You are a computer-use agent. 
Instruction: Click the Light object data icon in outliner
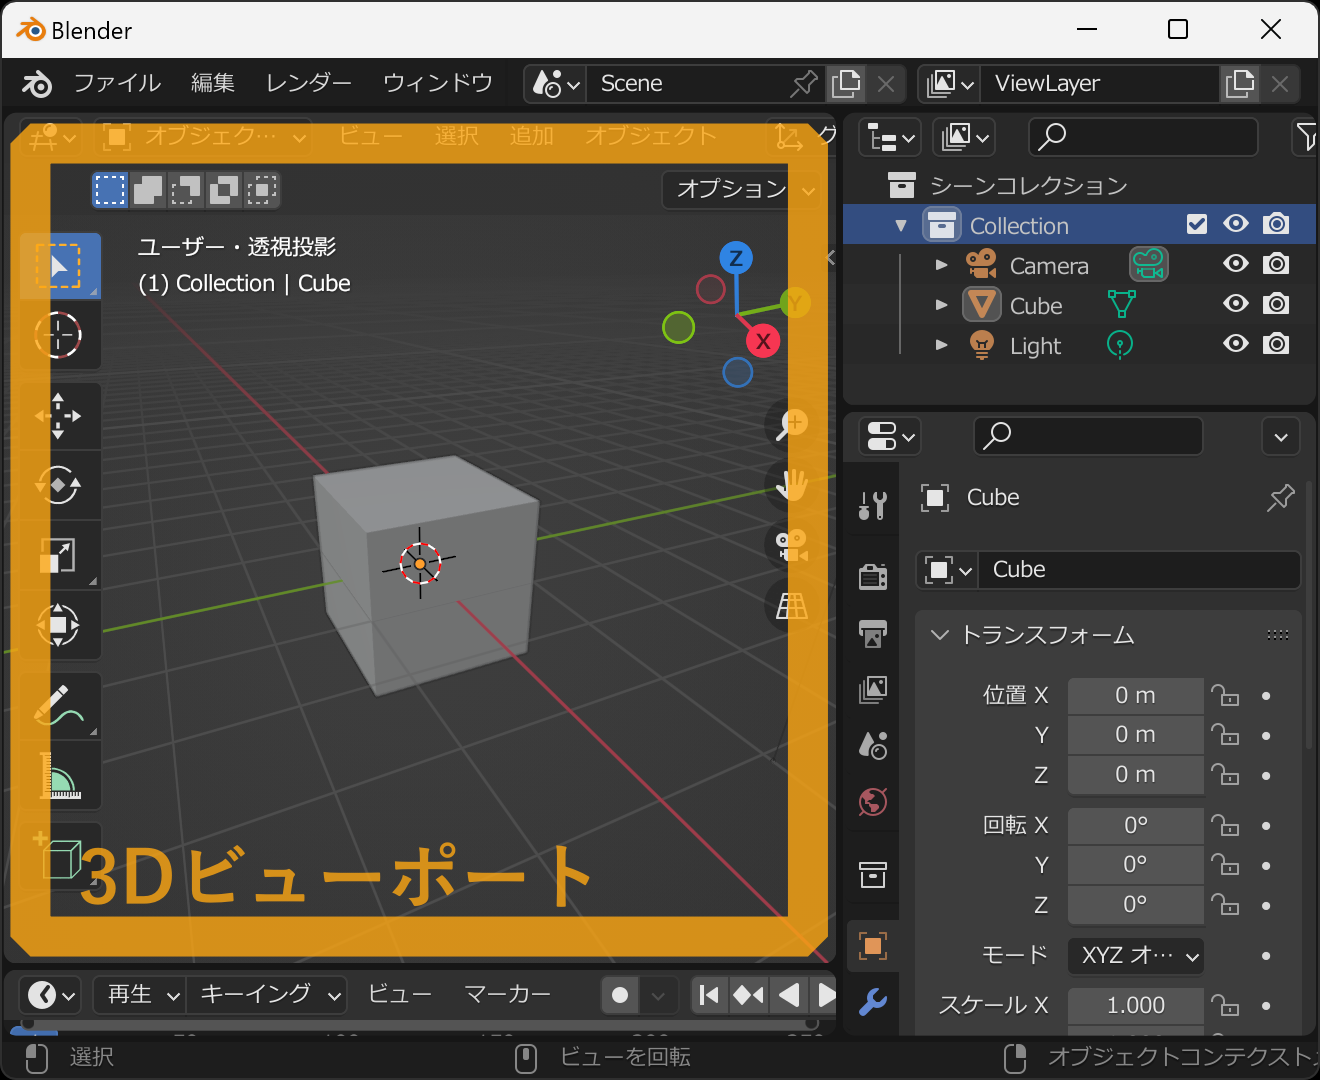1119,345
